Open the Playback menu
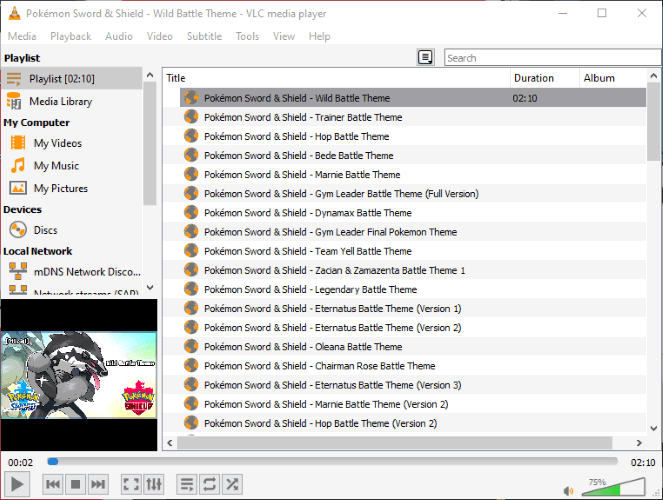The width and height of the screenshot is (663, 500). tap(71, 36)
